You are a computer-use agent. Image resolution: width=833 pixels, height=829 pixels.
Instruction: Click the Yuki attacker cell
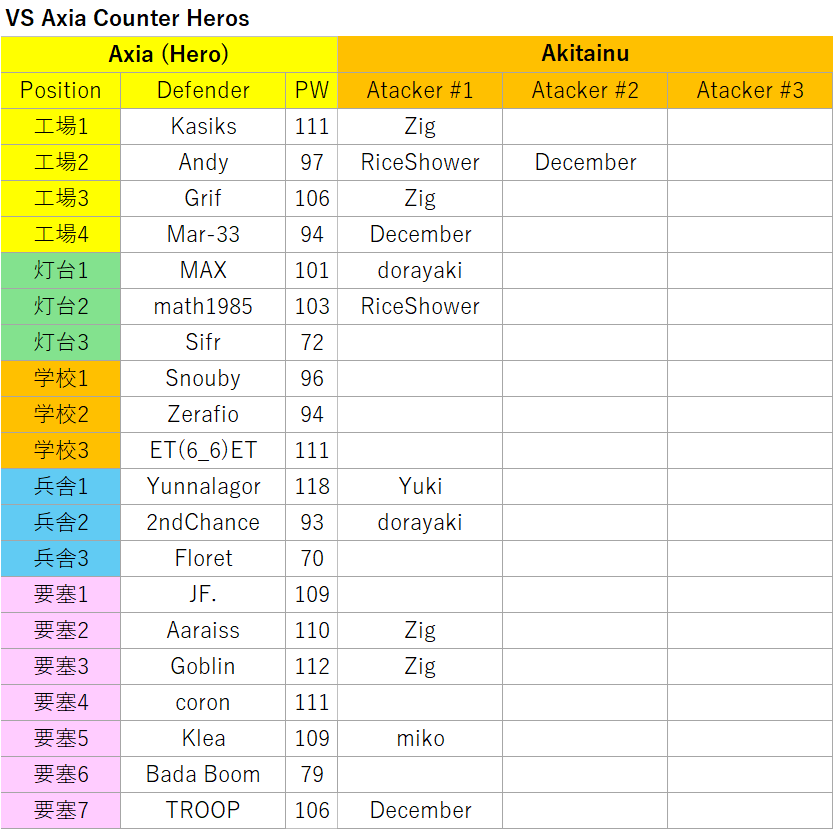(420, 486)
